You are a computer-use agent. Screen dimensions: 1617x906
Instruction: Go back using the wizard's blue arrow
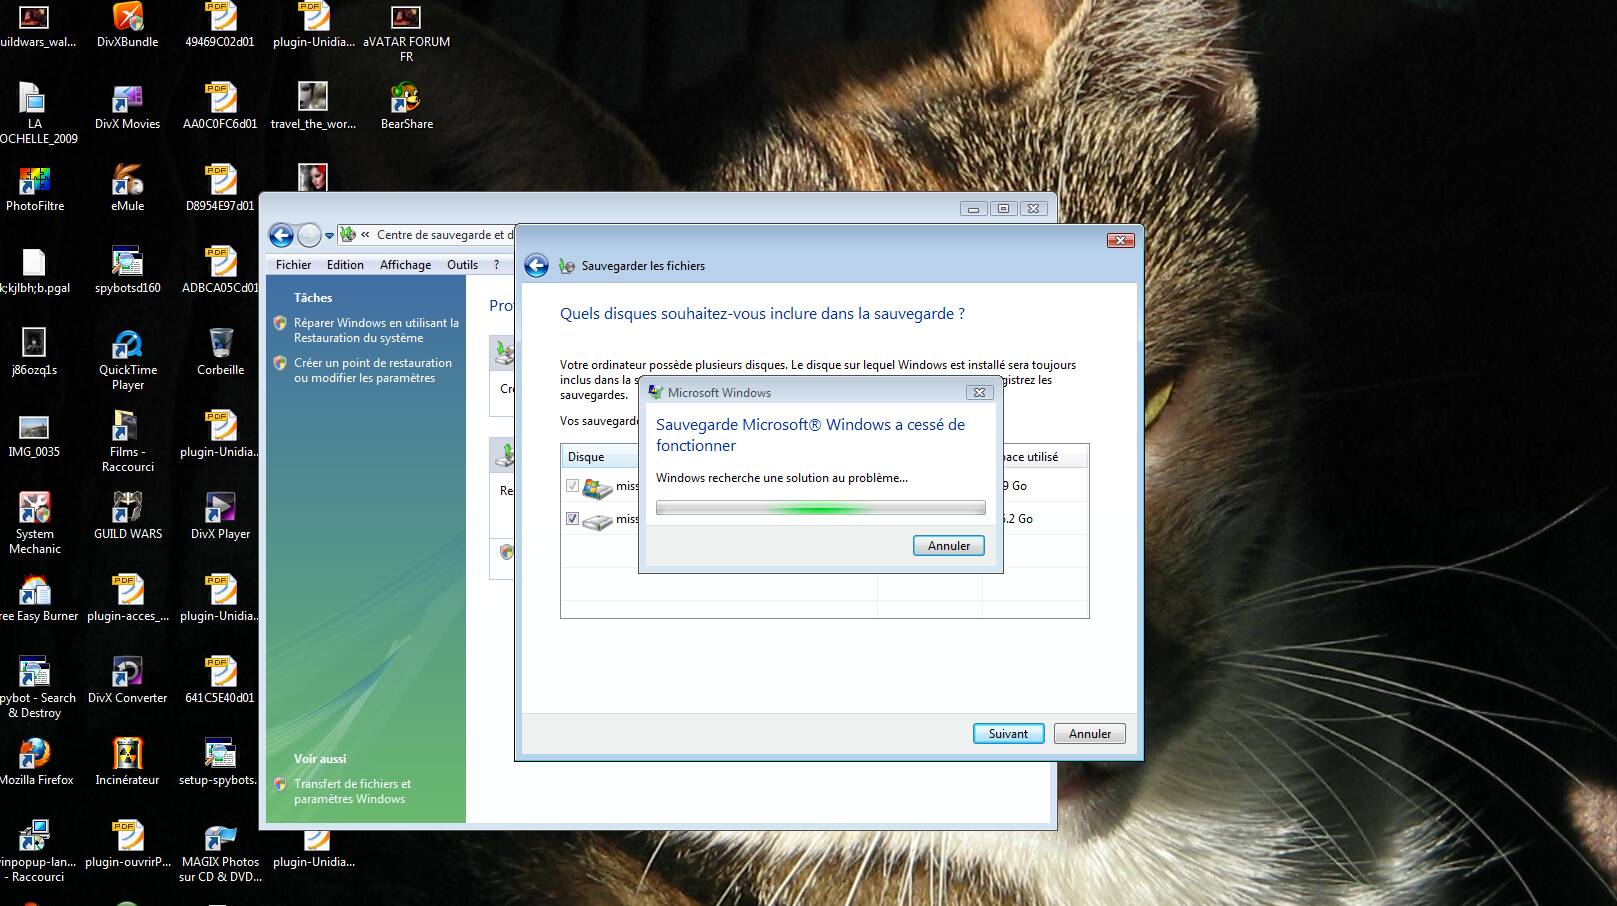tap(537, 265)
